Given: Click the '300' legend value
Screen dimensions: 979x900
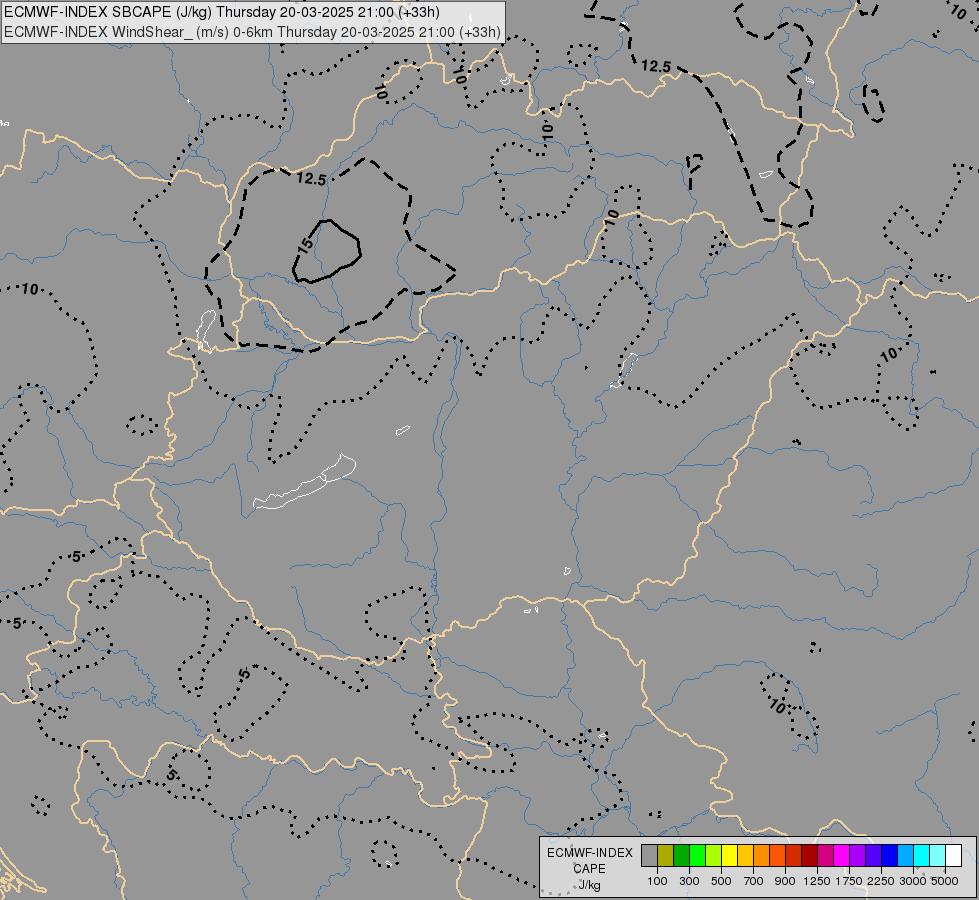Looking at the screenshot, I should pyautogui.click(x=689, y=881).
